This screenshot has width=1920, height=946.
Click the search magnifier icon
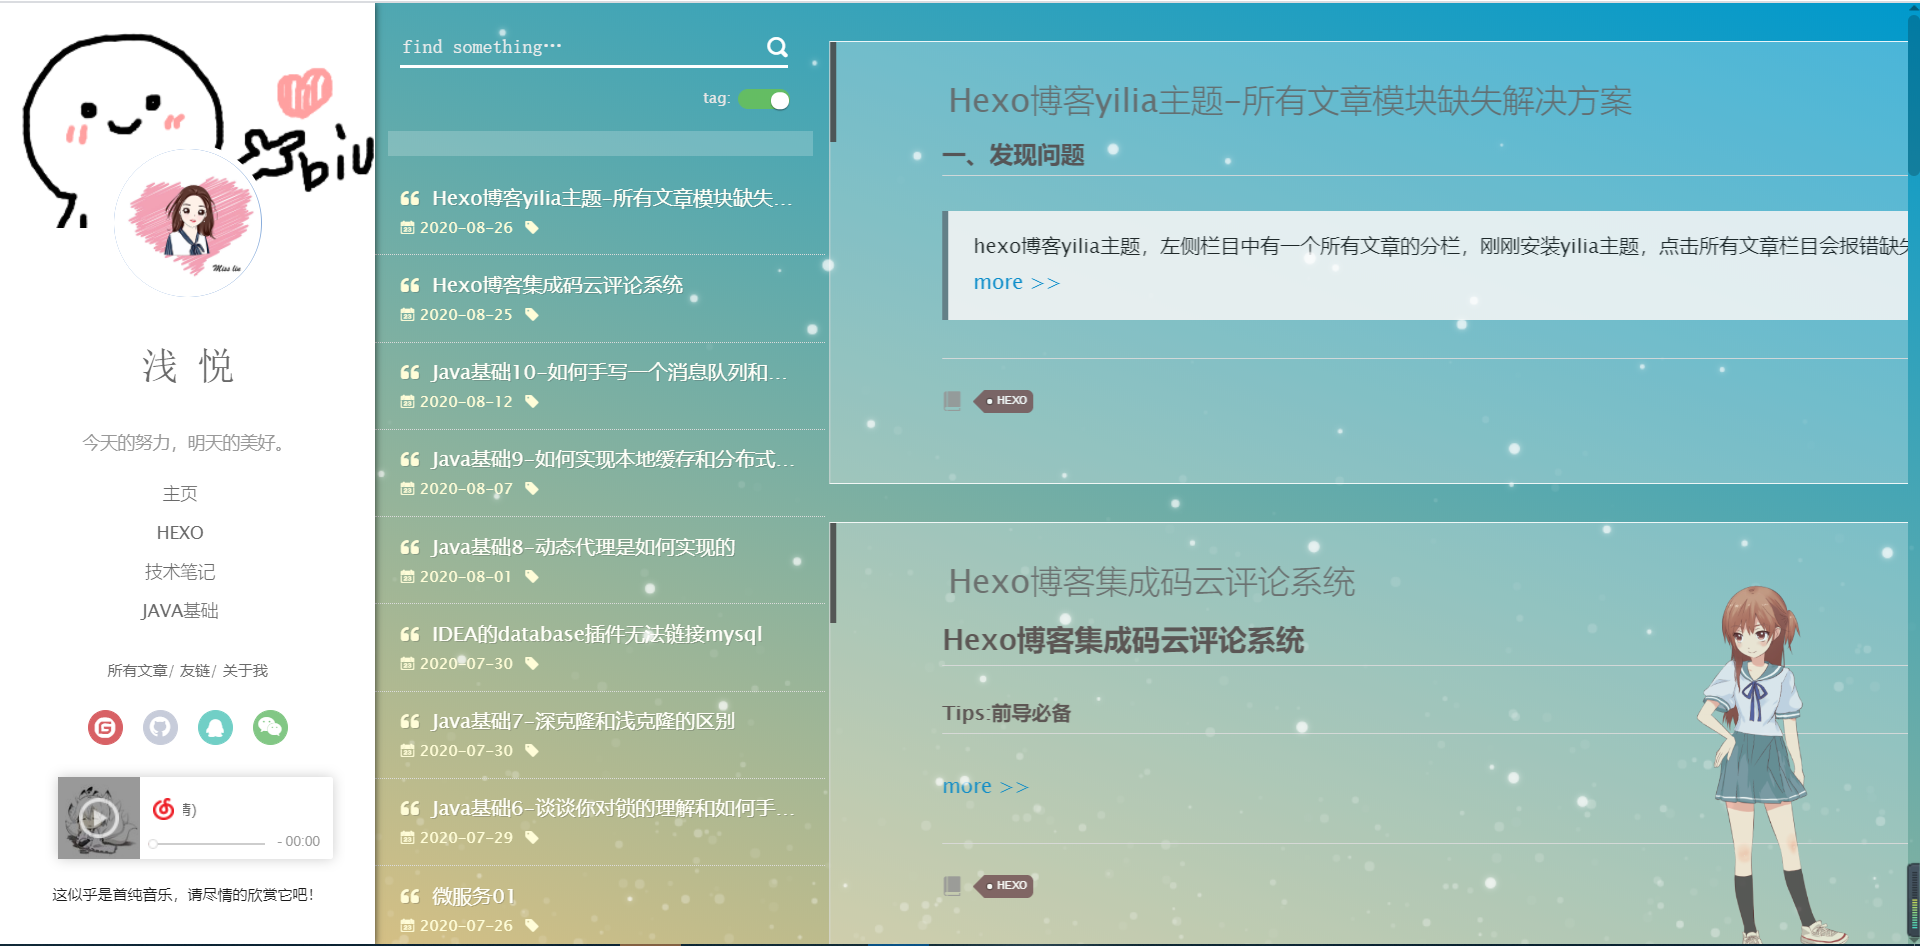777,46
